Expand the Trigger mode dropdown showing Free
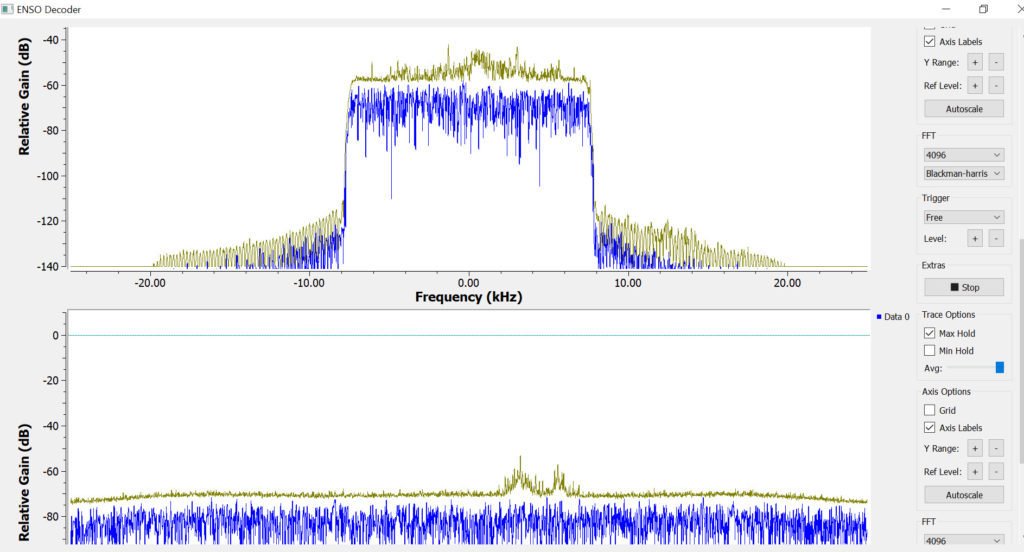1024x552 pixels. tap(963, 217)
